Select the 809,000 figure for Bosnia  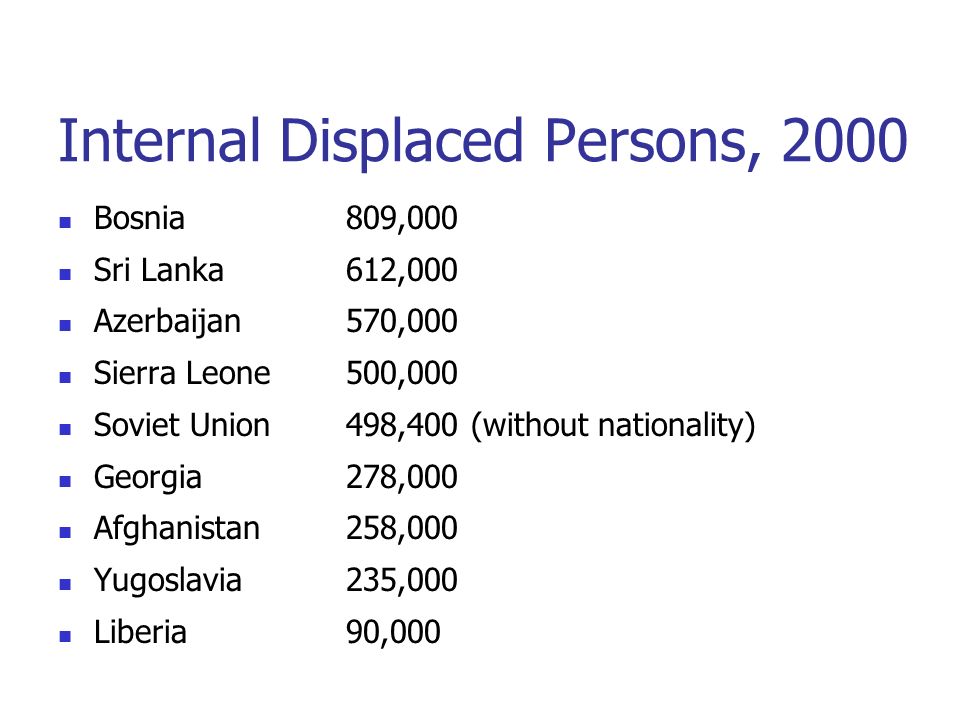tap(402, 219)
